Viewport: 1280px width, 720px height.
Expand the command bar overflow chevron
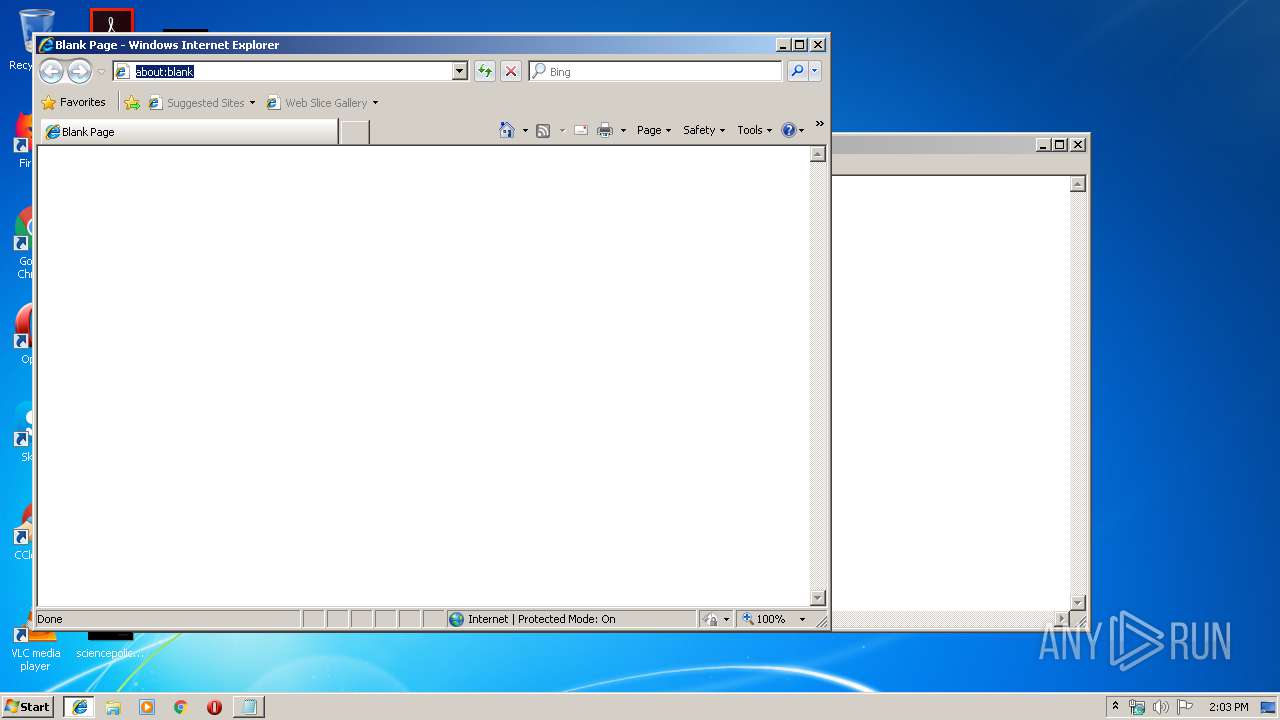point(819,124)
